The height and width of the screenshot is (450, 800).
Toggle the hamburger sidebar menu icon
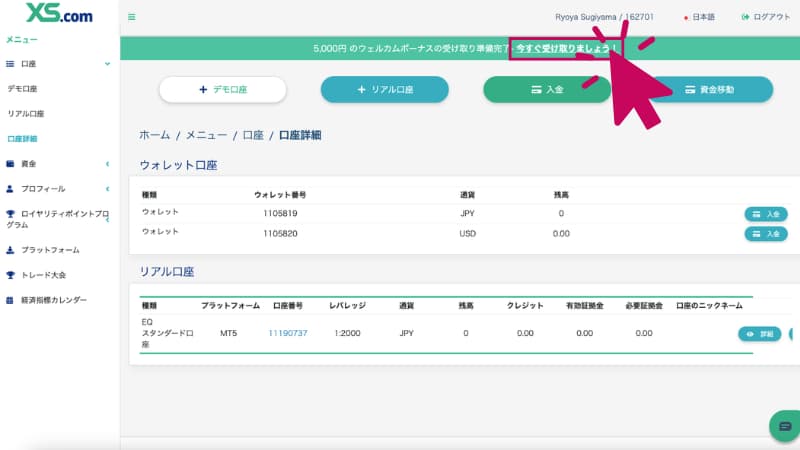pos(132,17)
